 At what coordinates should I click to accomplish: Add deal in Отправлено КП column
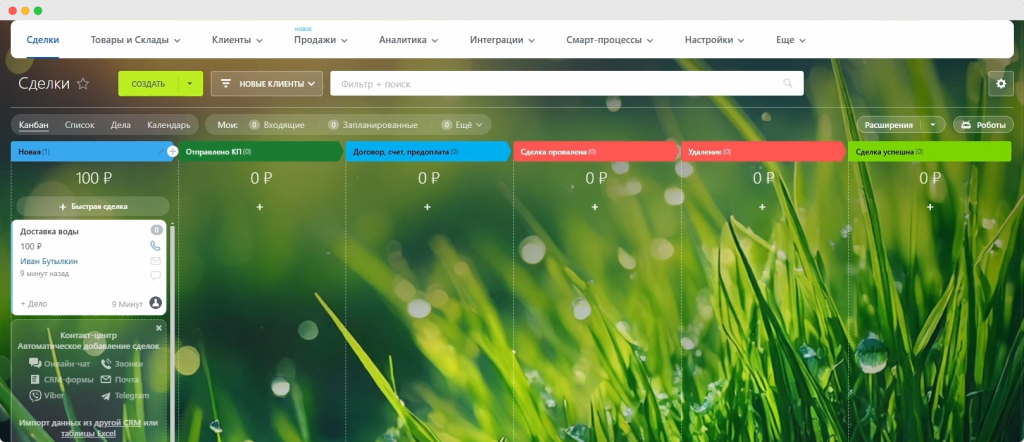[260, 207]
